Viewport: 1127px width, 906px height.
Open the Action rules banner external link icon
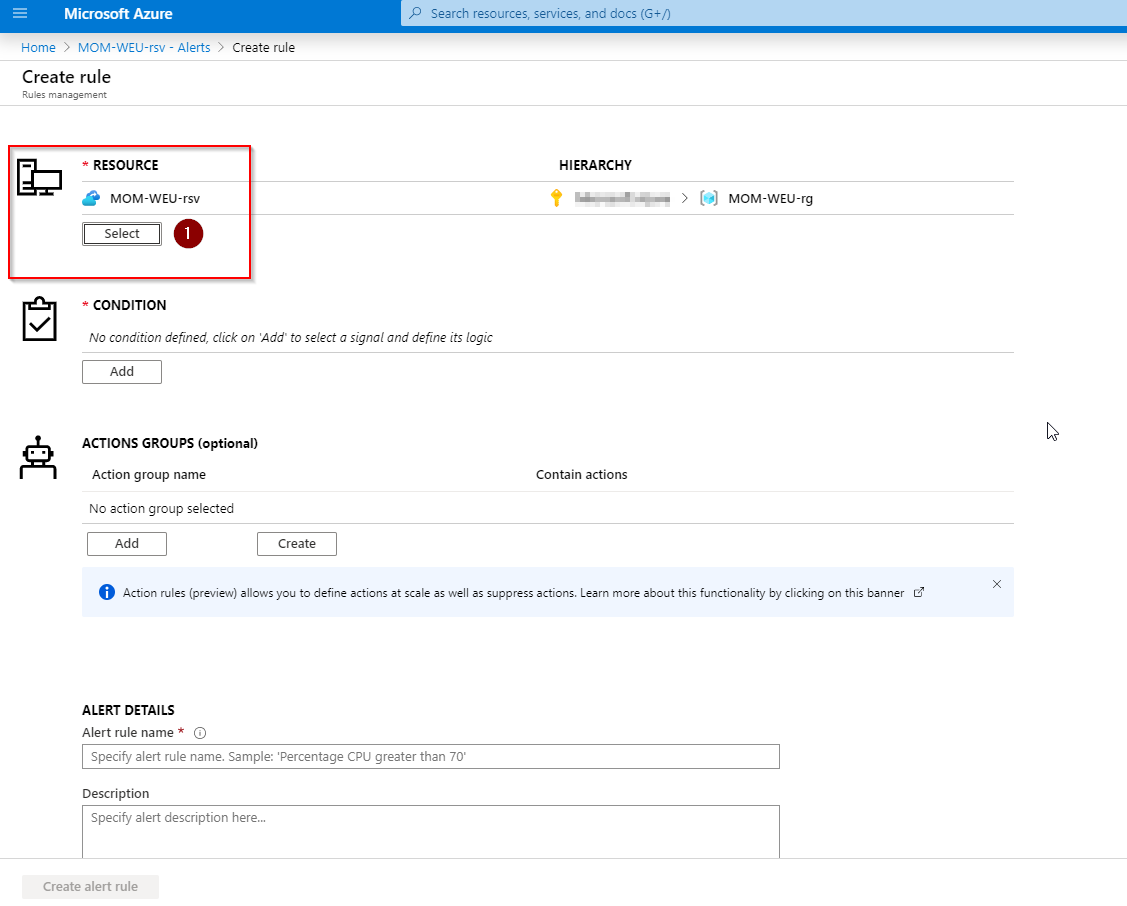[919, 592]
